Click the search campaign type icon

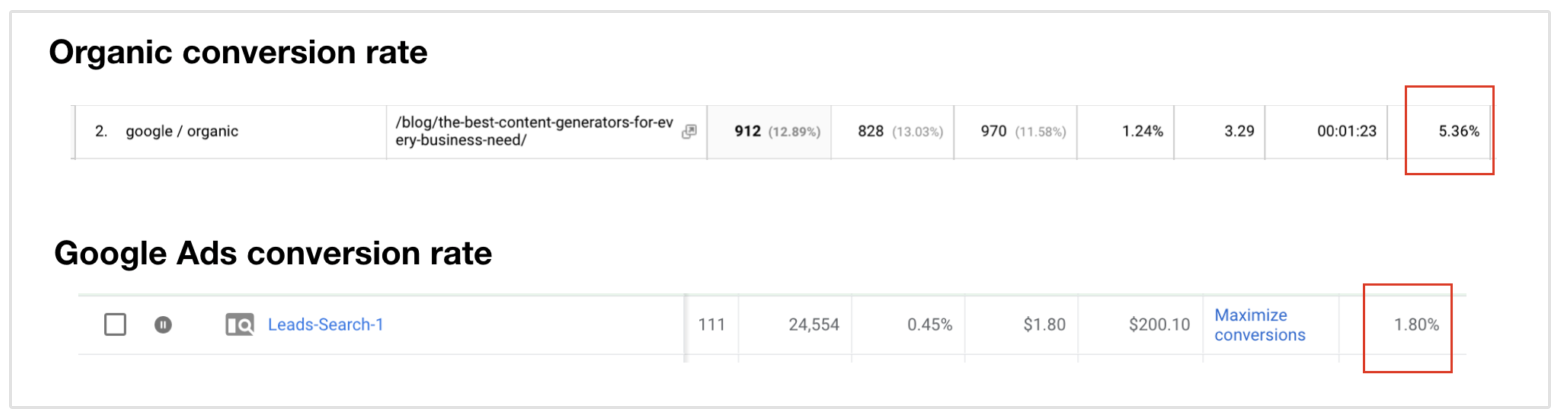pos(240,324)
